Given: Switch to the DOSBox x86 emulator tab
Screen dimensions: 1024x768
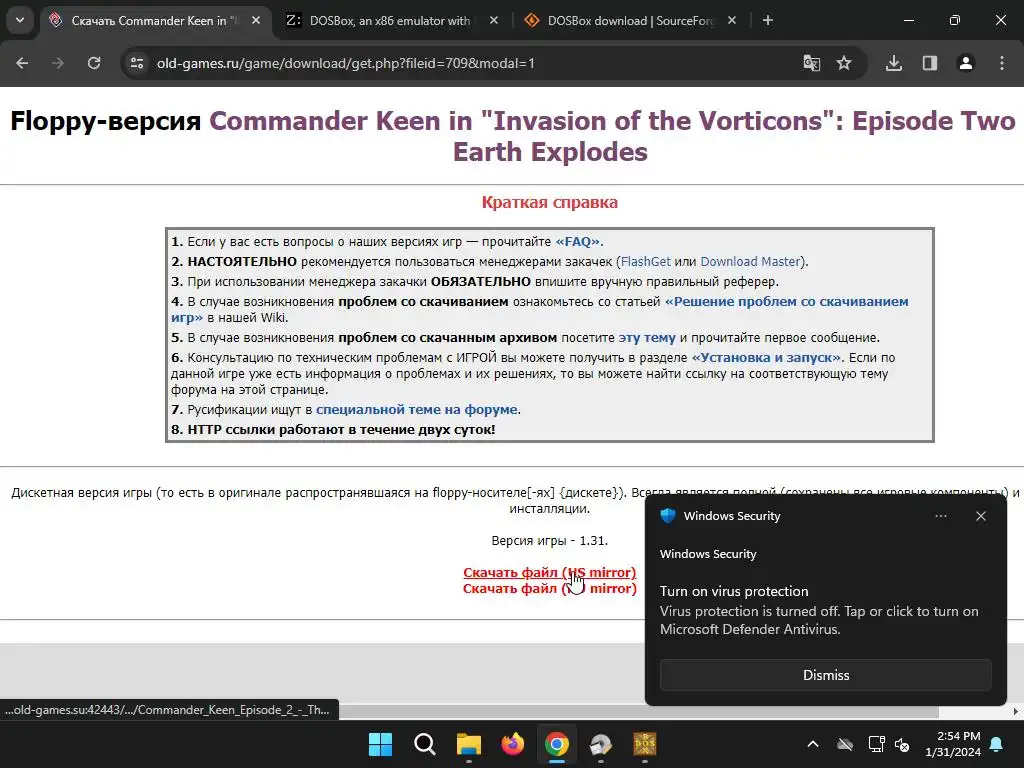Looking at the screenshot, I should [x=389, y=21].
